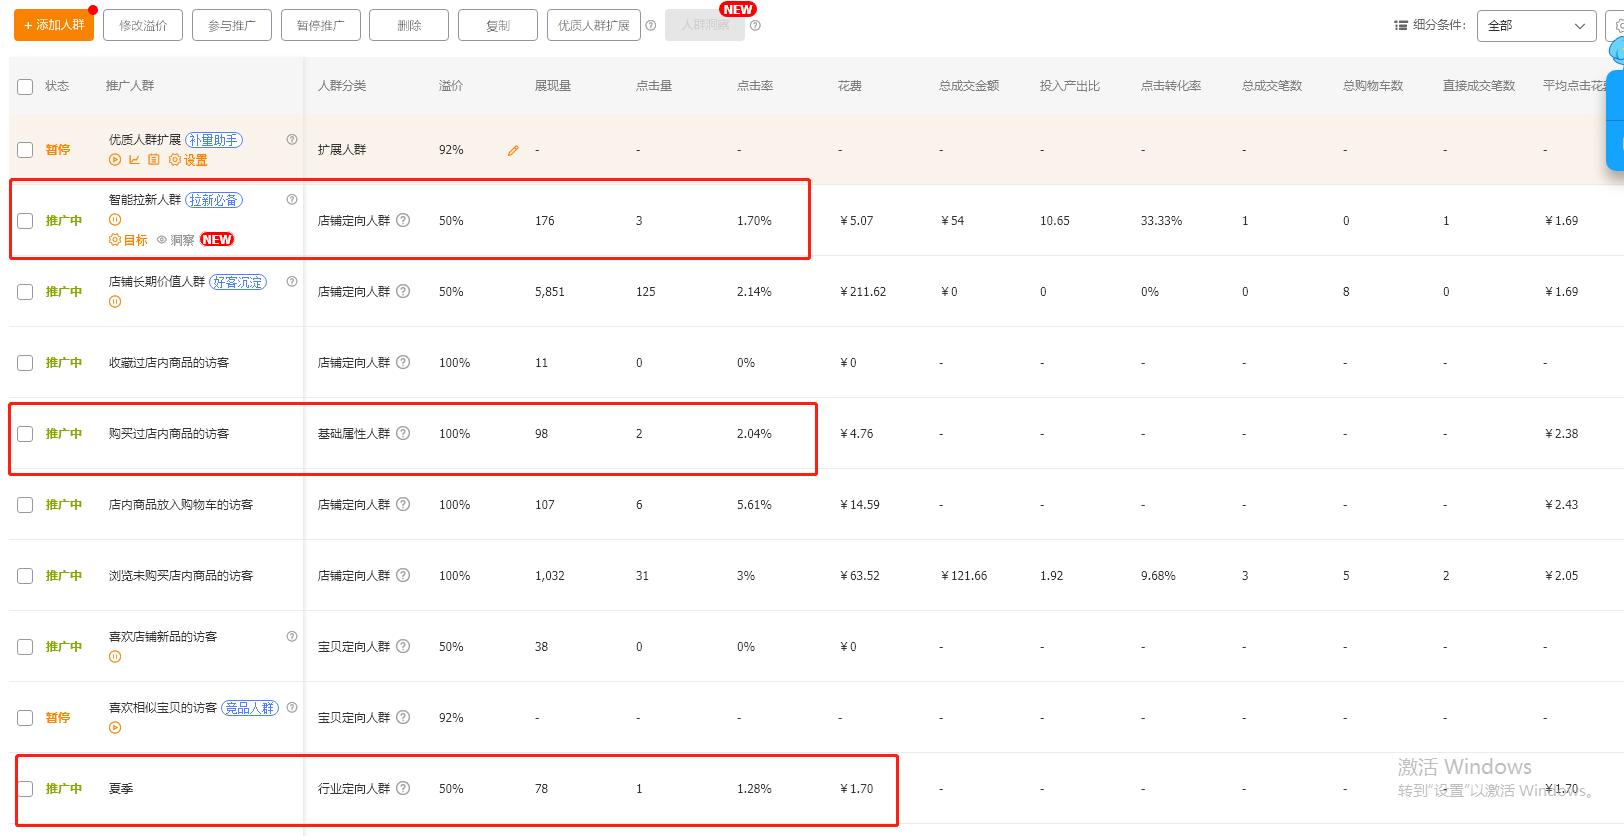Open the 拉新必备 tag link
Screen dimensions: 1624x836
pyautogui.click(x=214, y=200)
